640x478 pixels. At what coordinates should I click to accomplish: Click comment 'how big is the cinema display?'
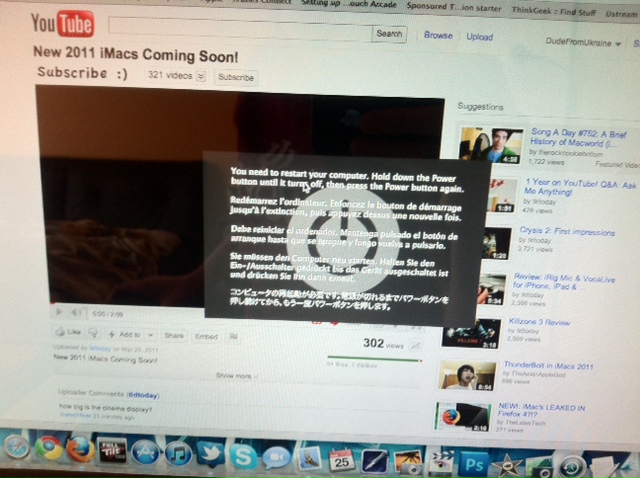105,408
